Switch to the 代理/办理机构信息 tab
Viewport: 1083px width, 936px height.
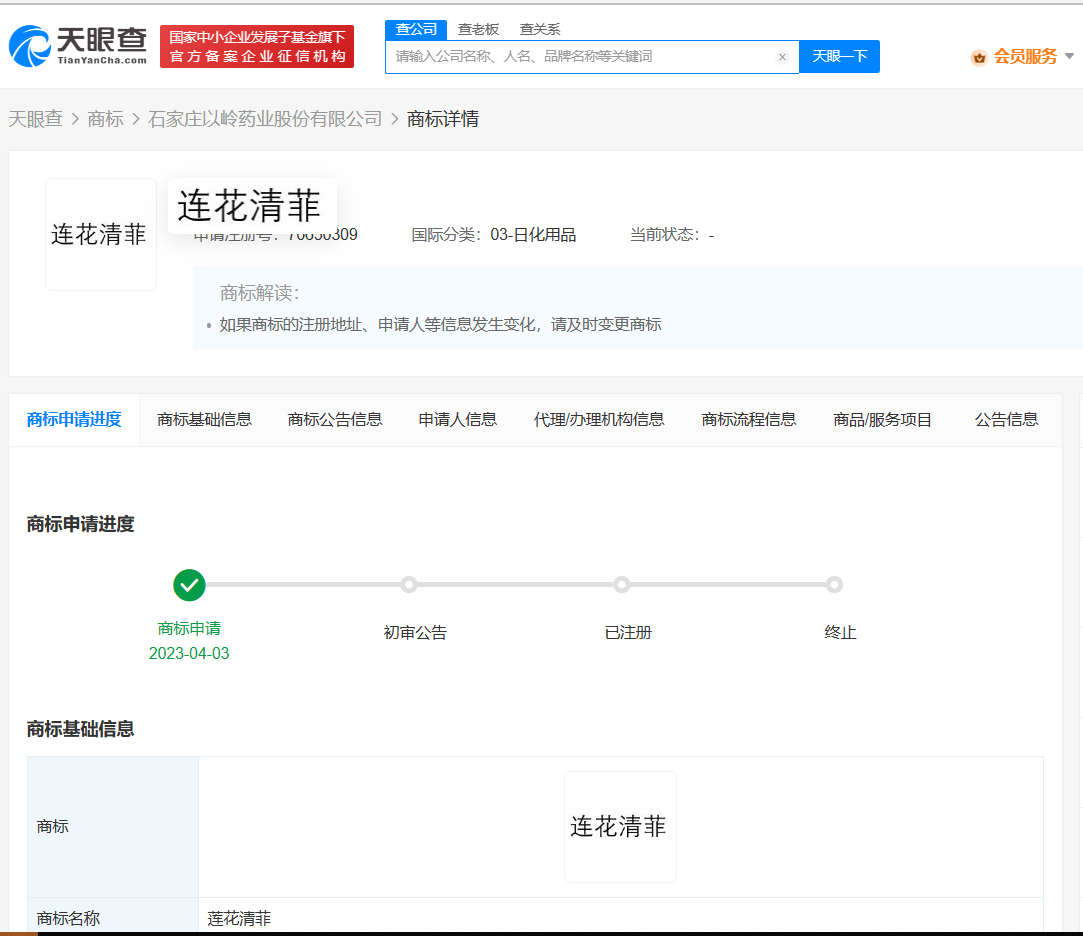point(599,419)
